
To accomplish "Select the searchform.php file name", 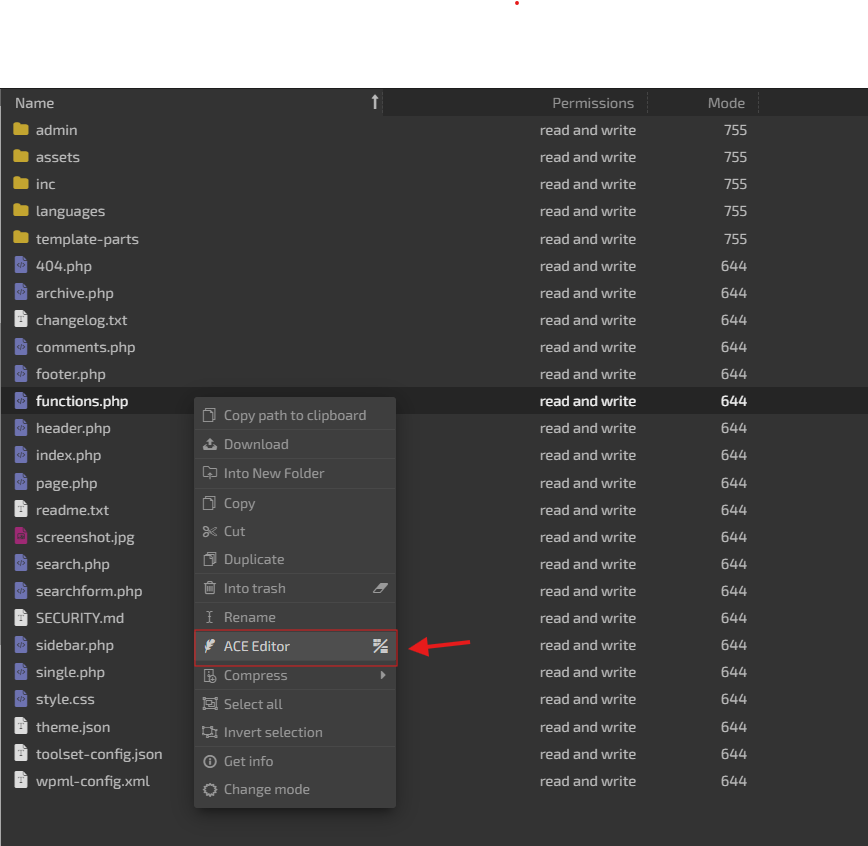I will tap(89, 591).
